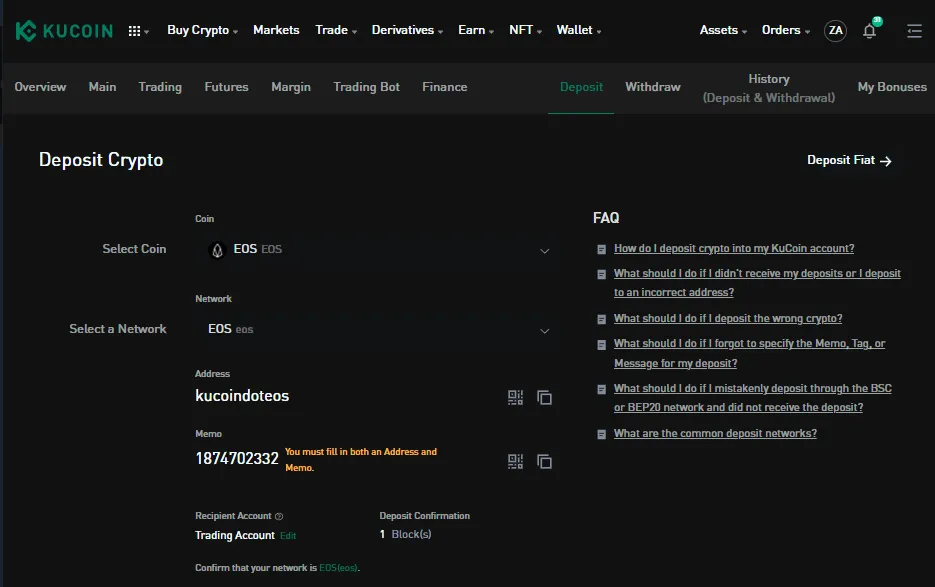Viewport: 935px width, 587px height.
Task: Go to Markets
Action: click(276, 30)
